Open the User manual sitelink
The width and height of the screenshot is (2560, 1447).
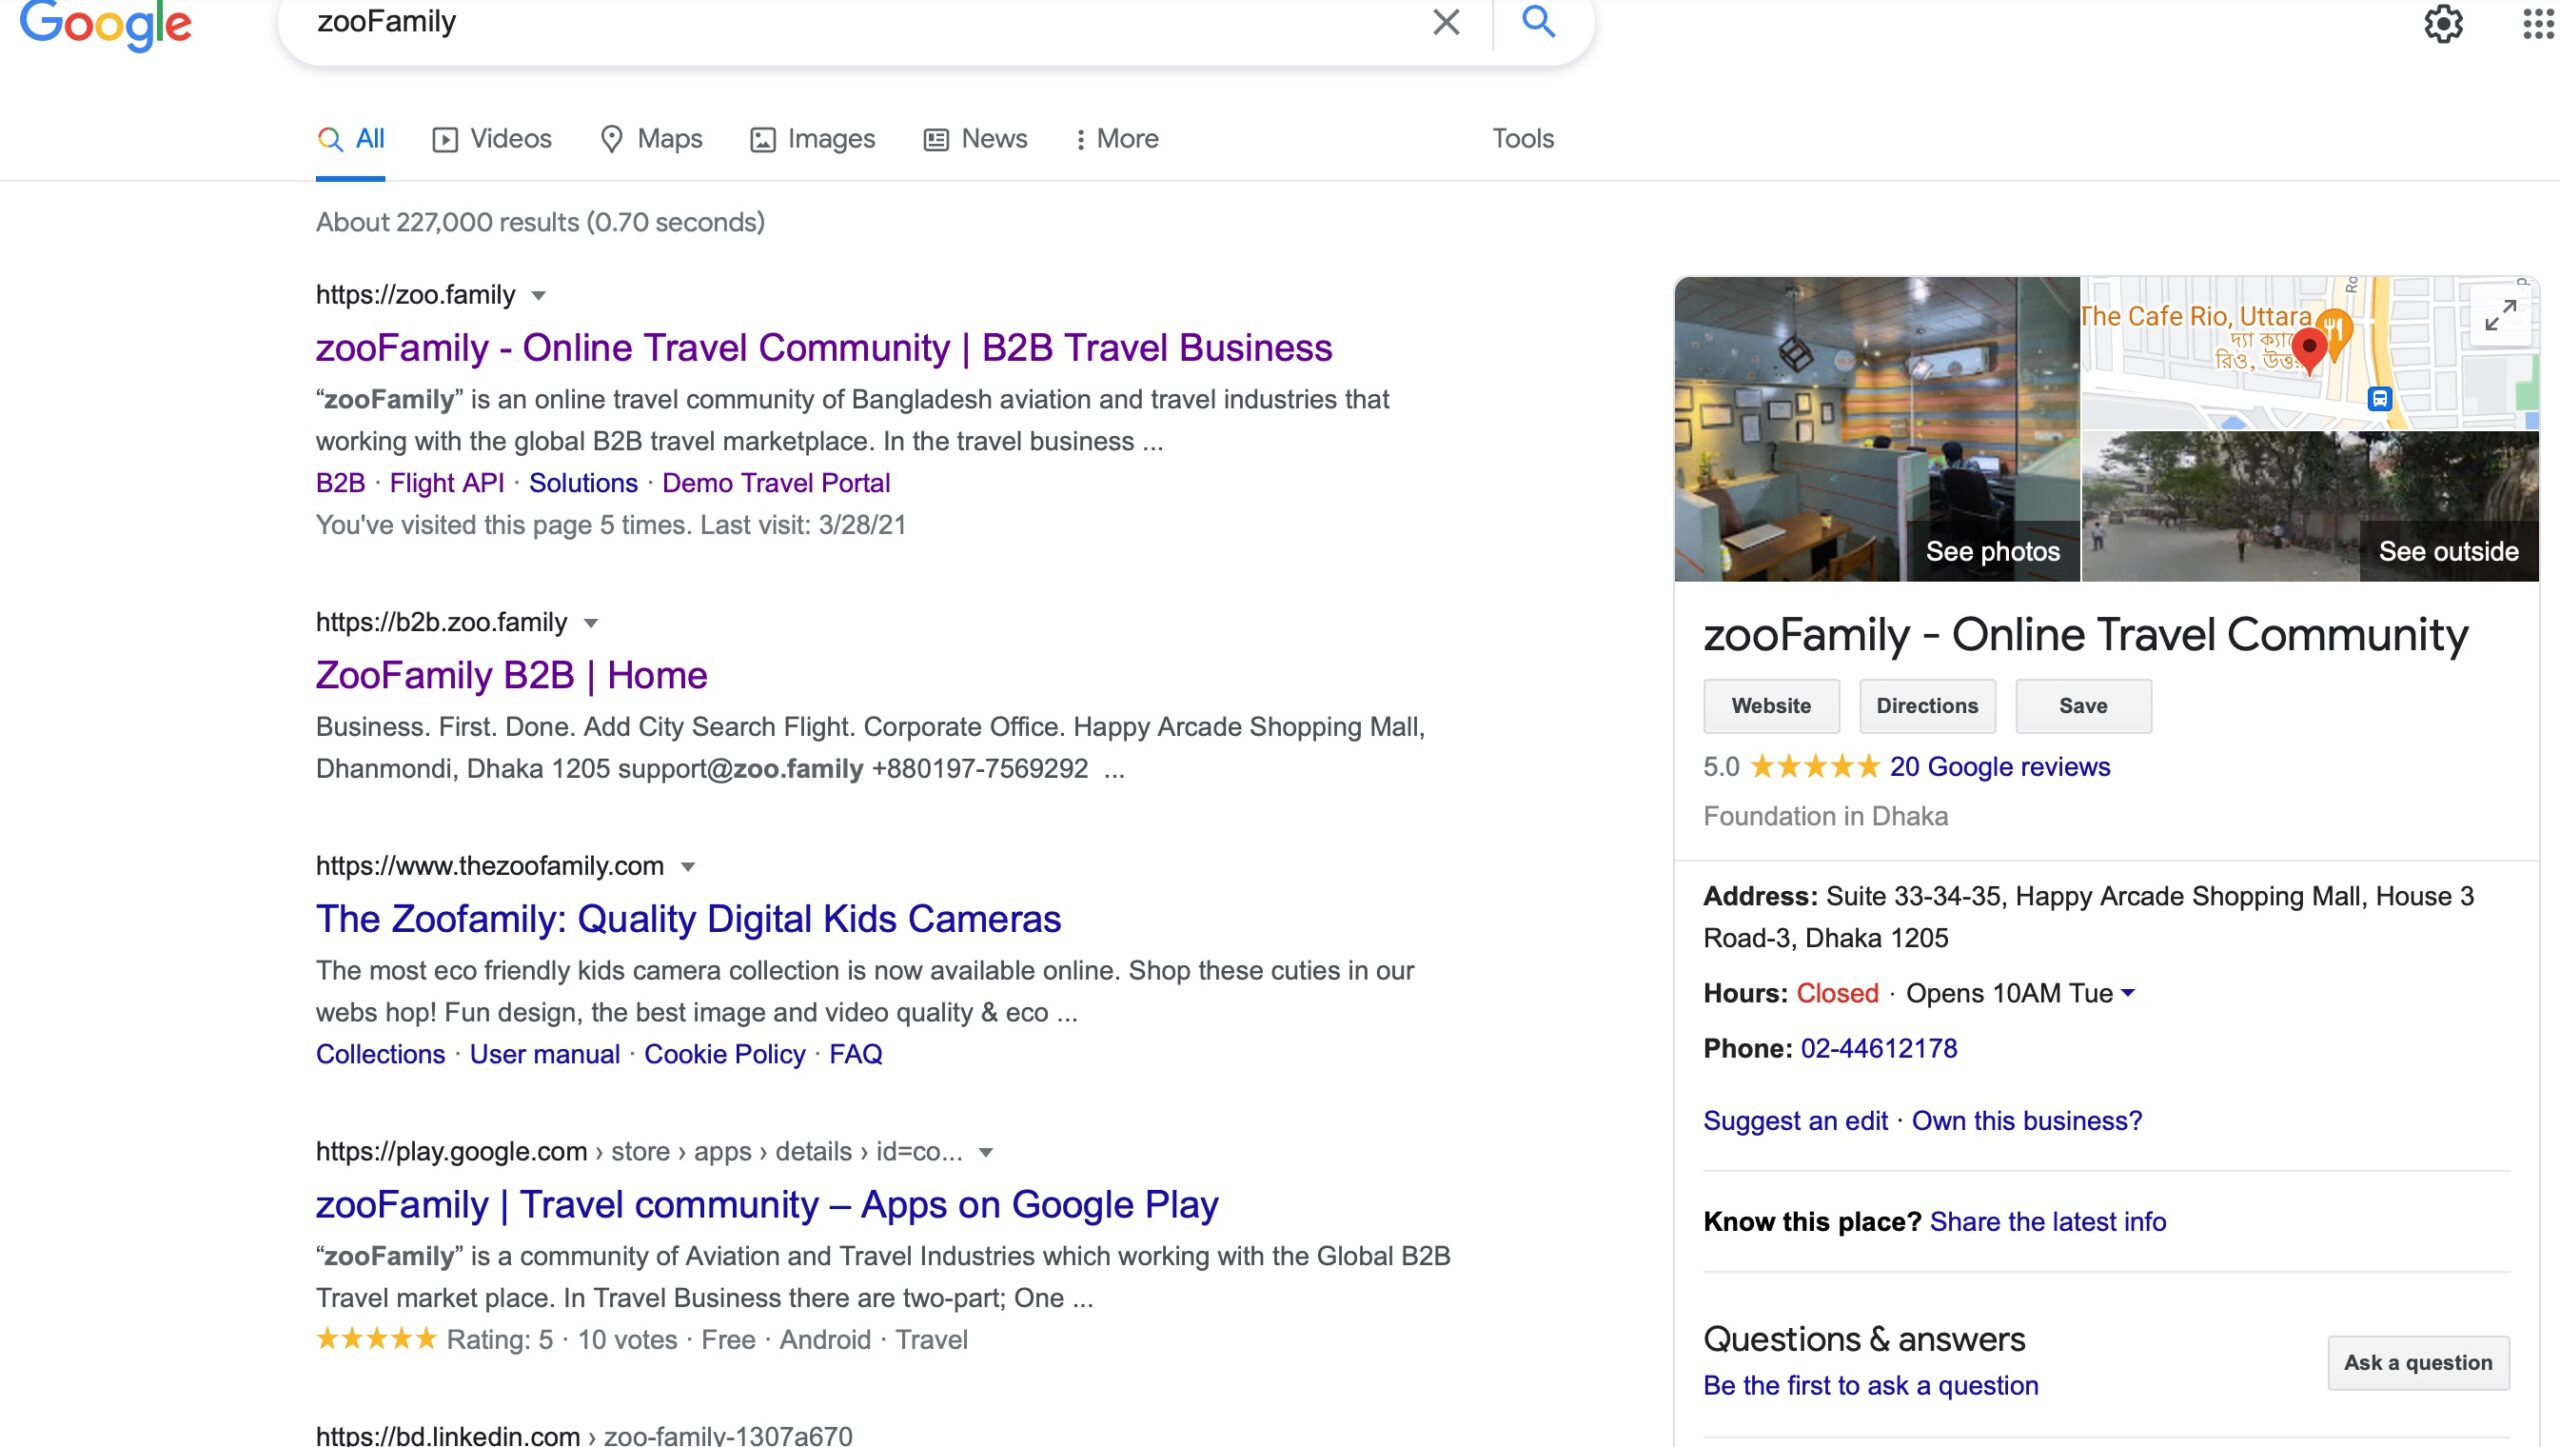545,1054
